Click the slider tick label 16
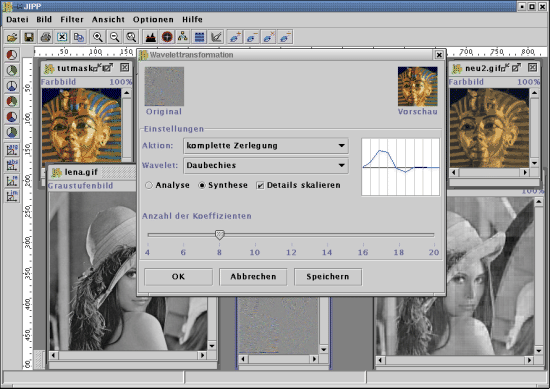This screenshot has height=389, width=550. tap(363, 252)
